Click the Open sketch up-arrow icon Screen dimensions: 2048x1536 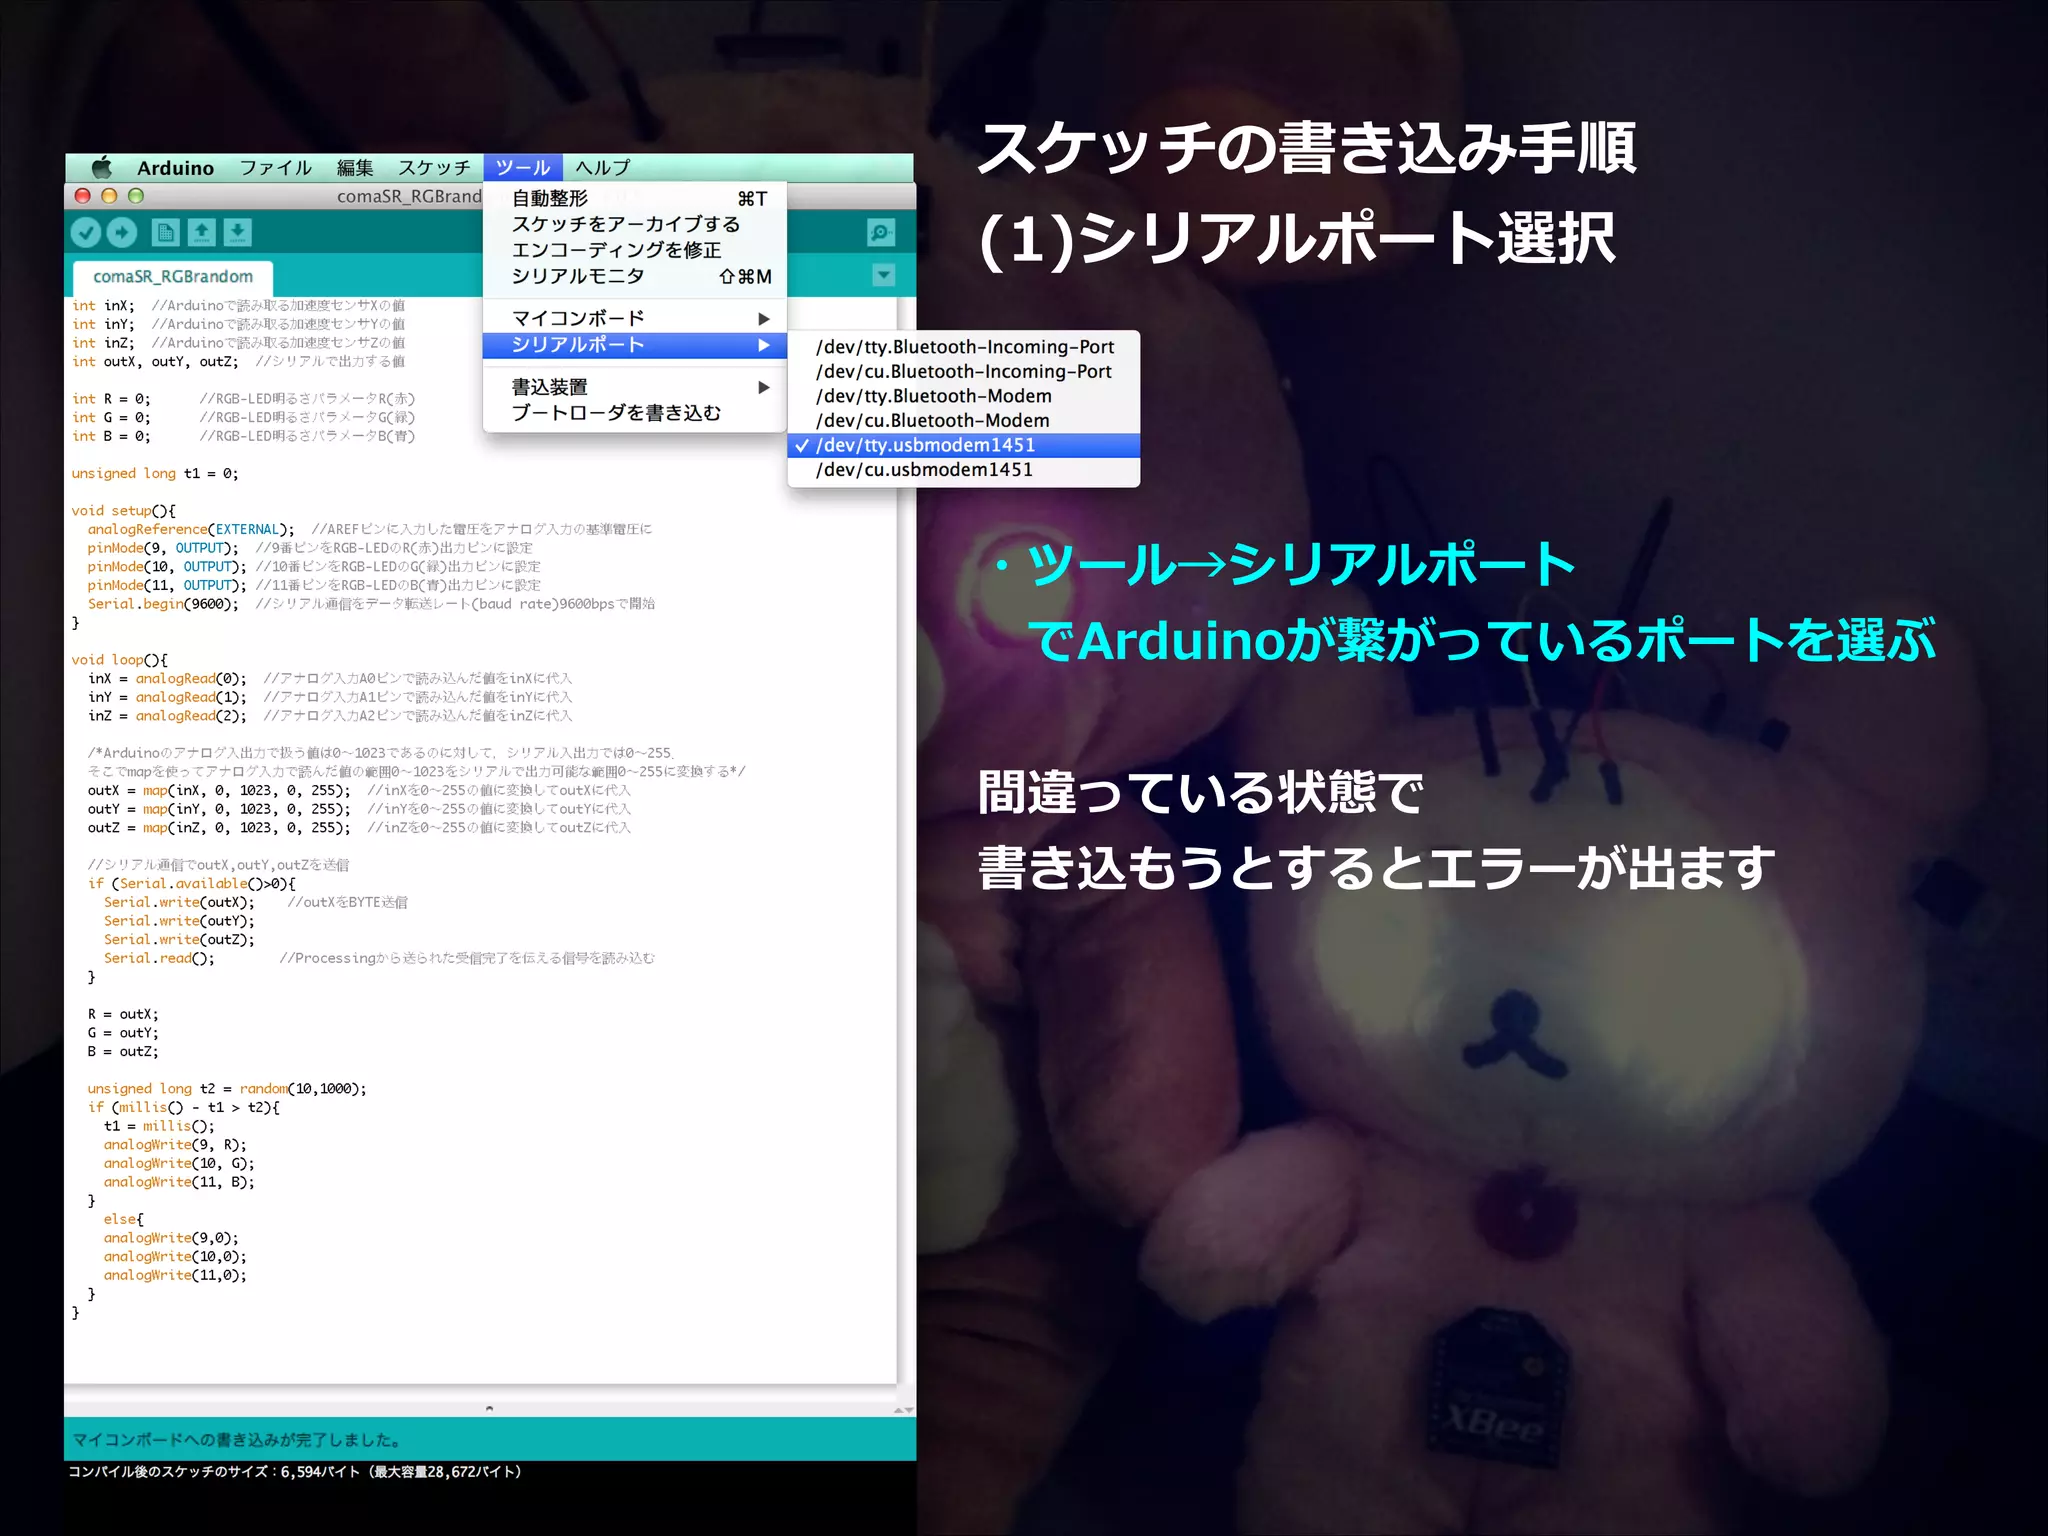(x=201, y=233)
